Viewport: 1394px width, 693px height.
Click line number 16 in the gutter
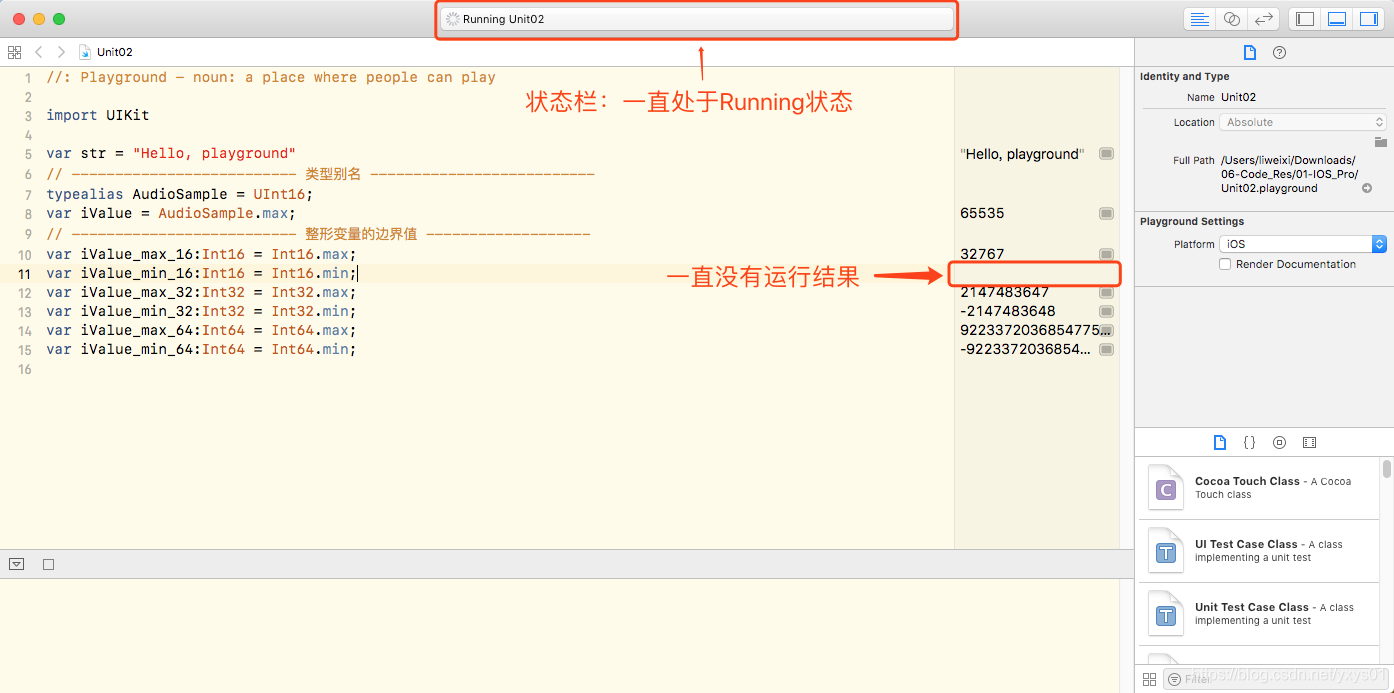tap(25, 369)
